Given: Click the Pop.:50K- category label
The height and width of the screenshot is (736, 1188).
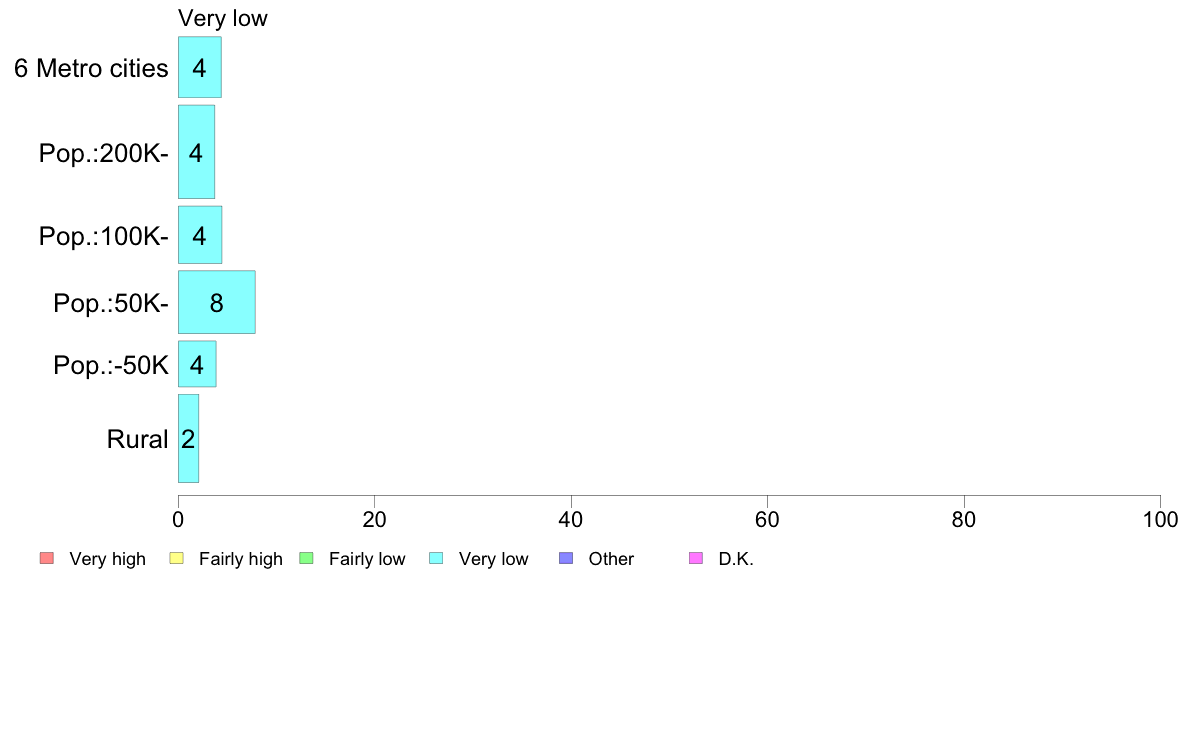Looking at the screenshot, I should tap(111, 303).
